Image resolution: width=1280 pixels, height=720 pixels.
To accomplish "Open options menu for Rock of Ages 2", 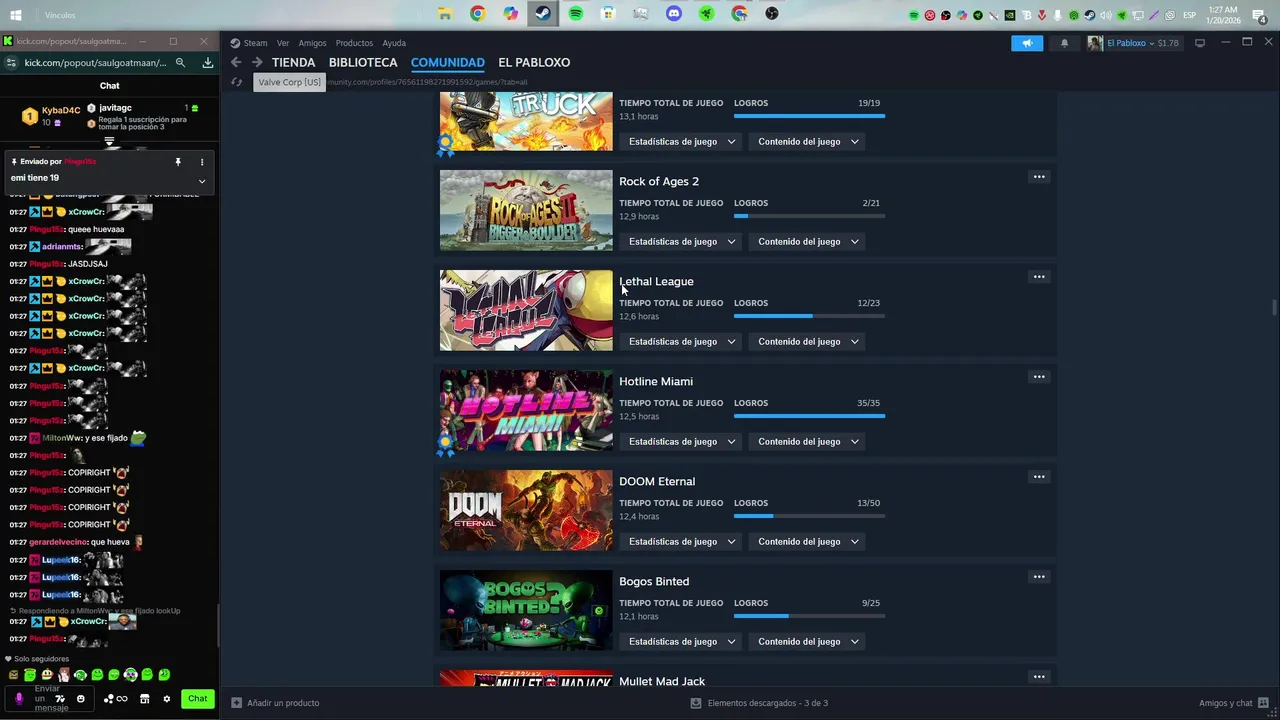I will coord(1039,177).
